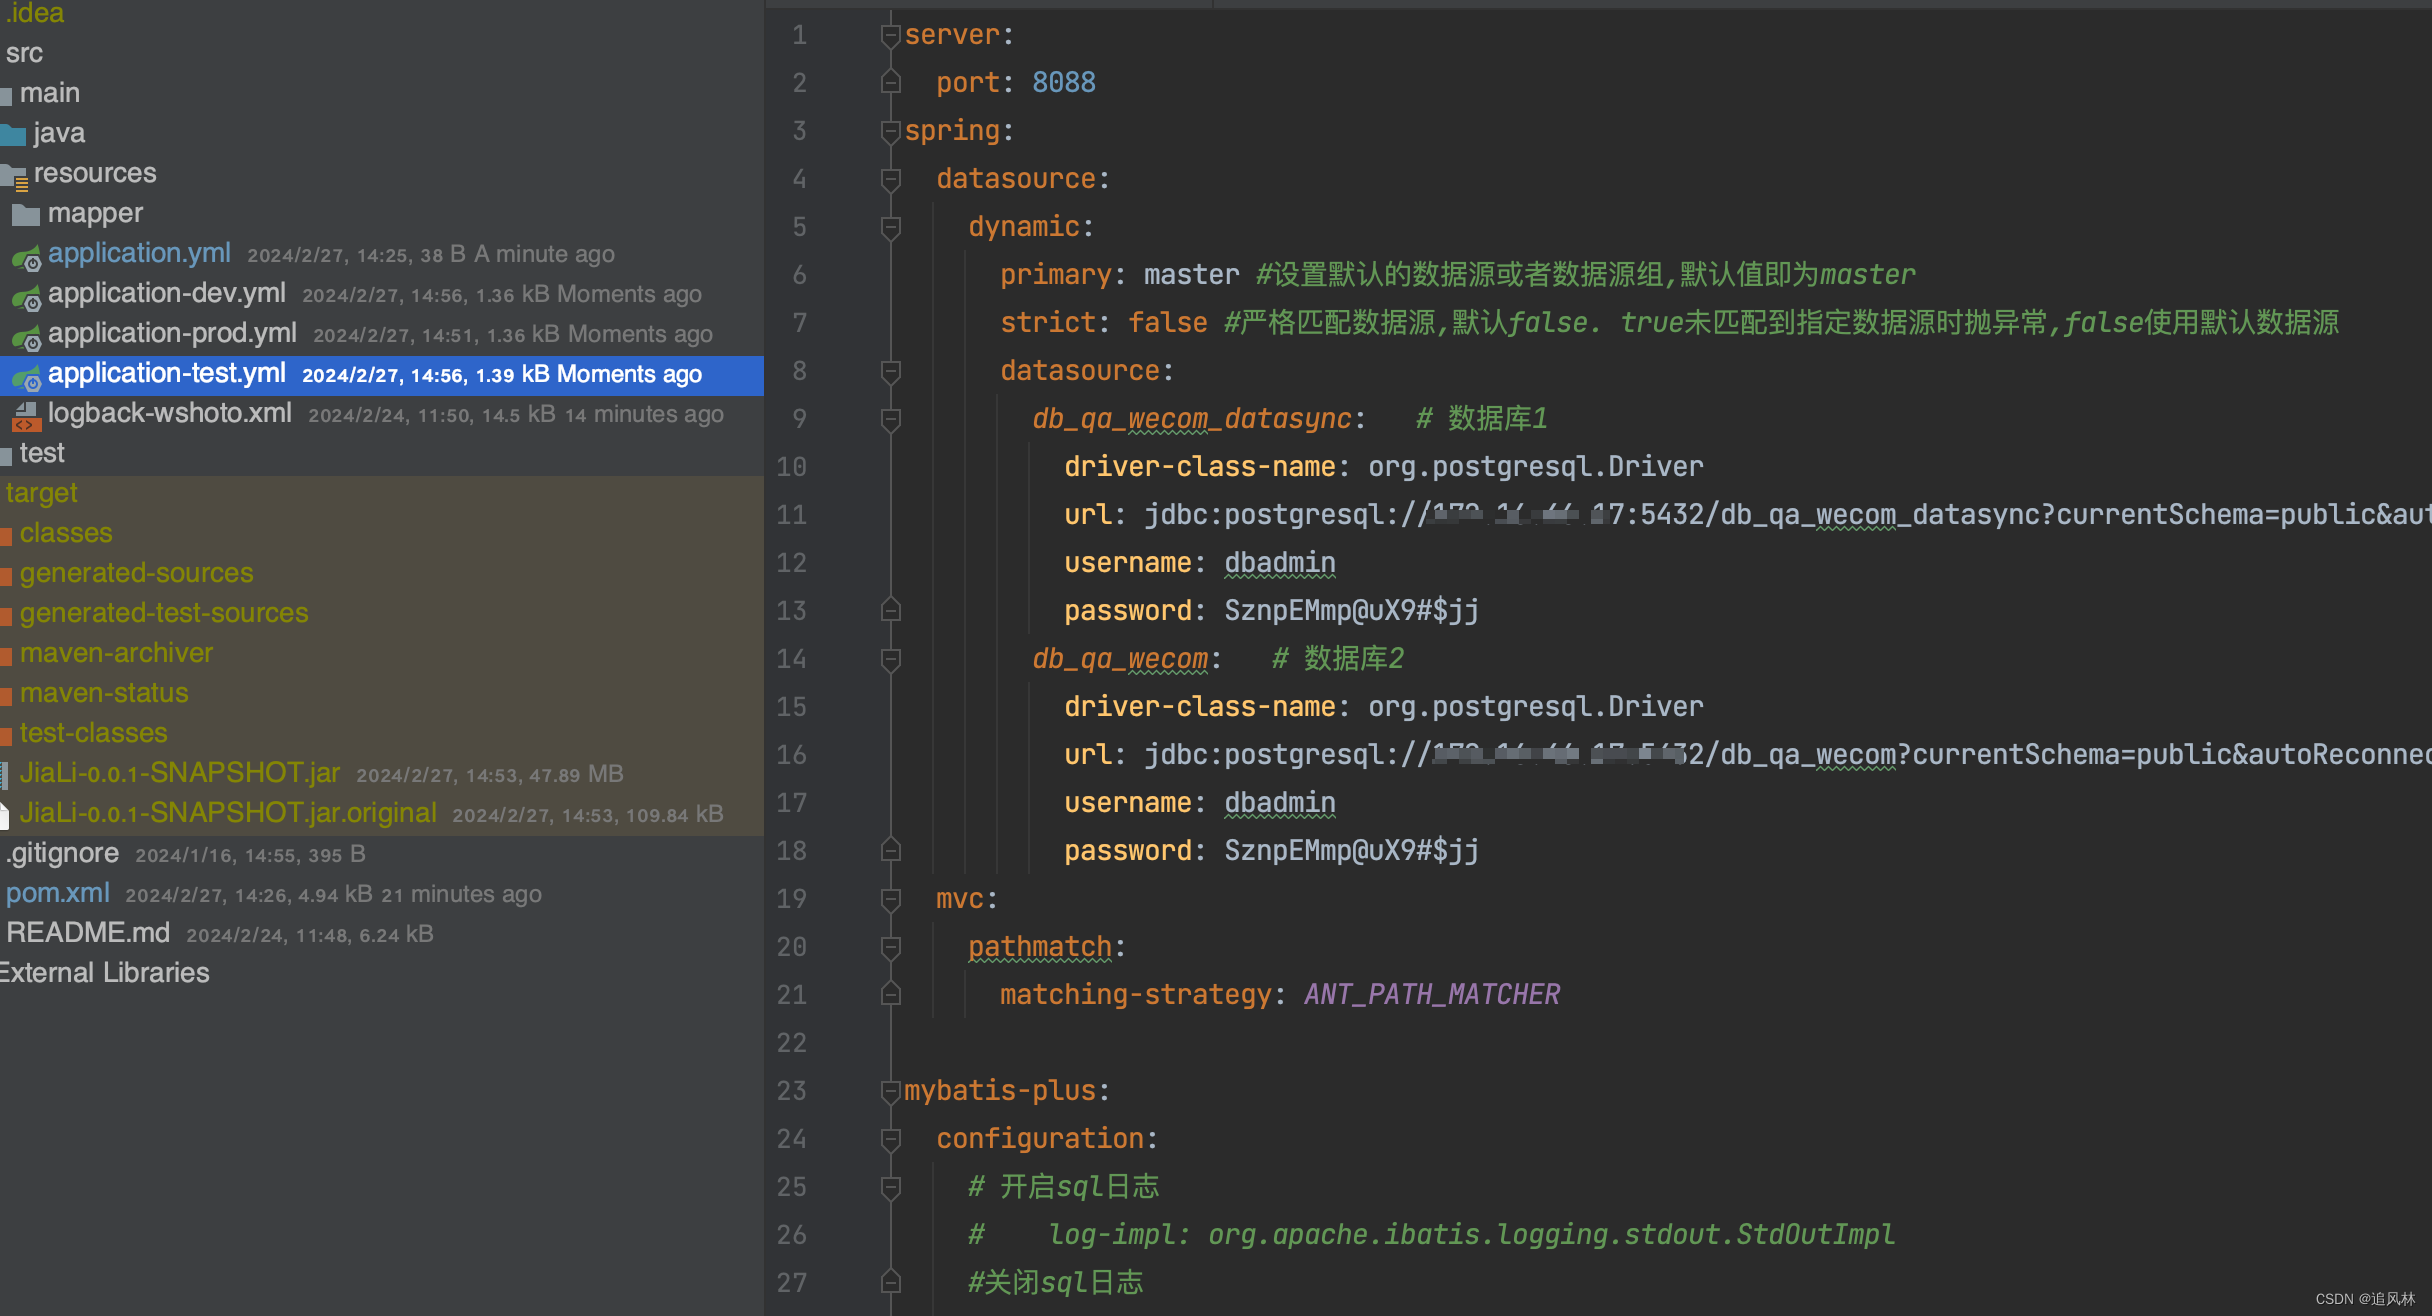Select the maven-status folder
Viewport: 2432px width, 1316px height.
tap(104, 693)
